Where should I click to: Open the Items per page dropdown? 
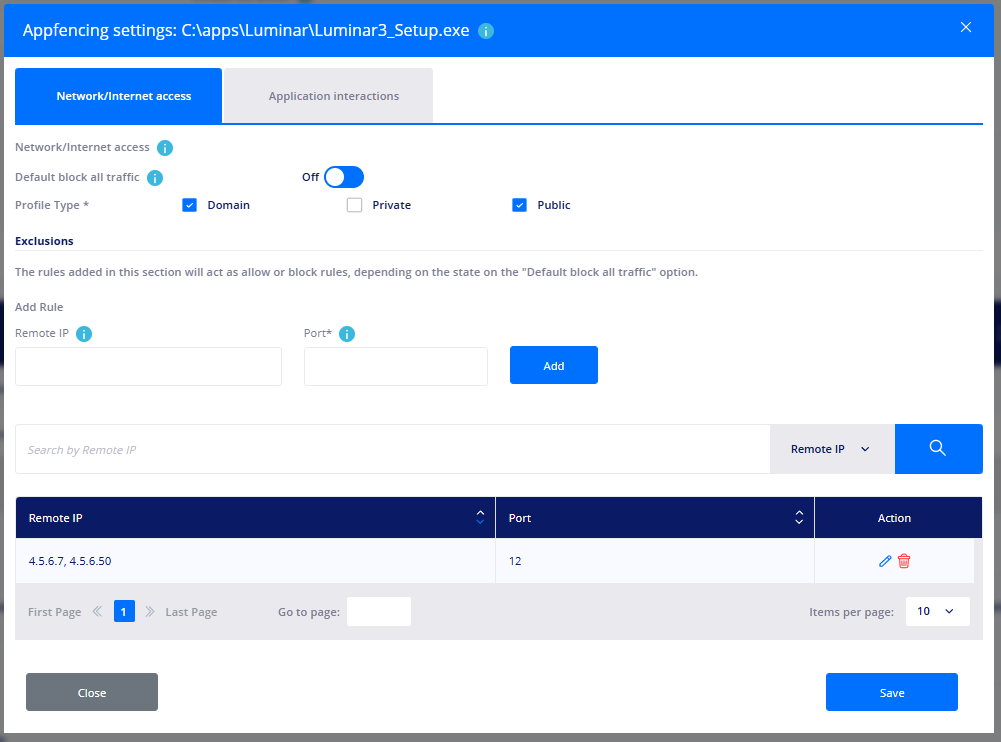[937, 612]
